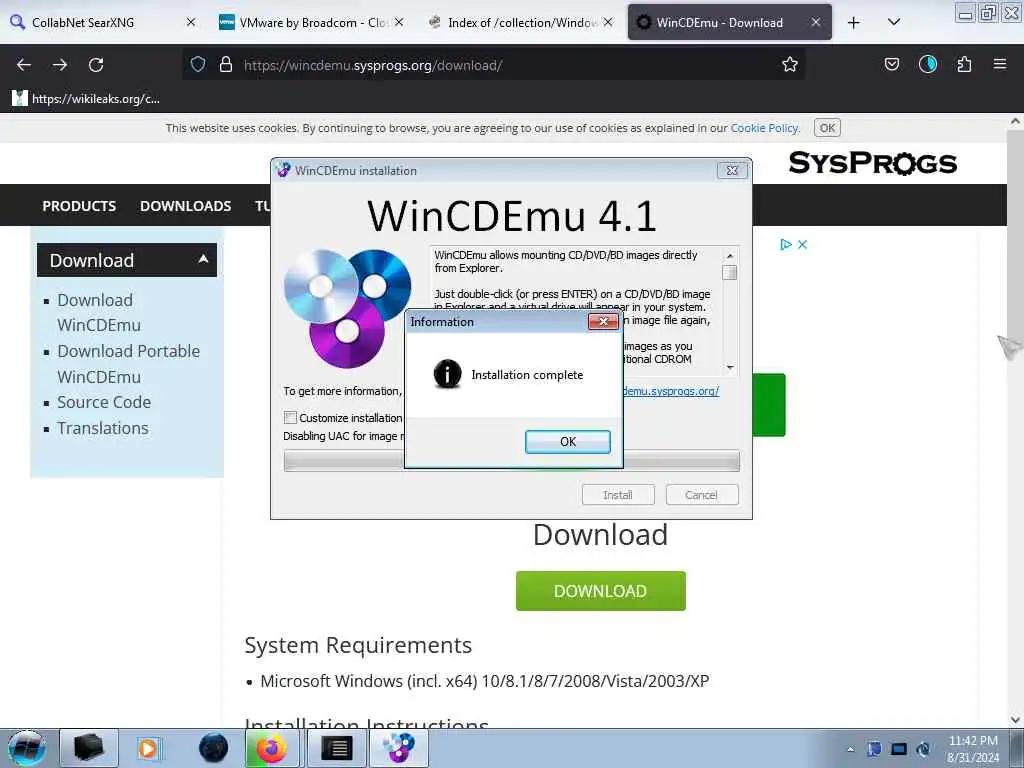The width and height of the screenshot is (1024, 768).
Task: Go back with the browser back arrow
Action: (x=24, y=65)
